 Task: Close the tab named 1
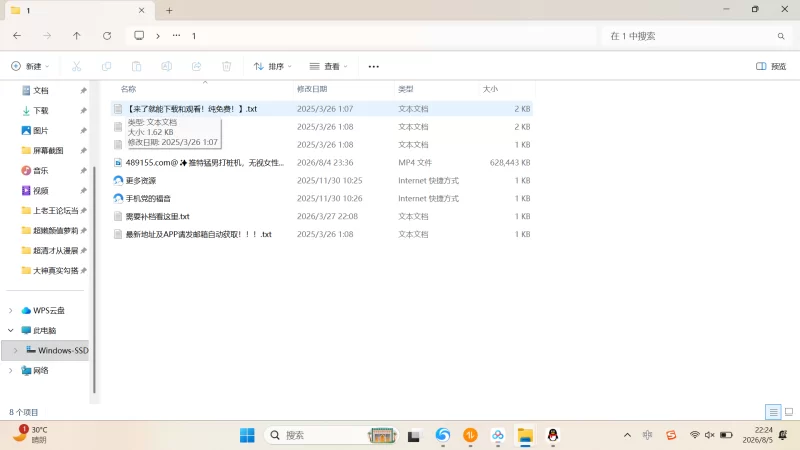tap(141, 10)
